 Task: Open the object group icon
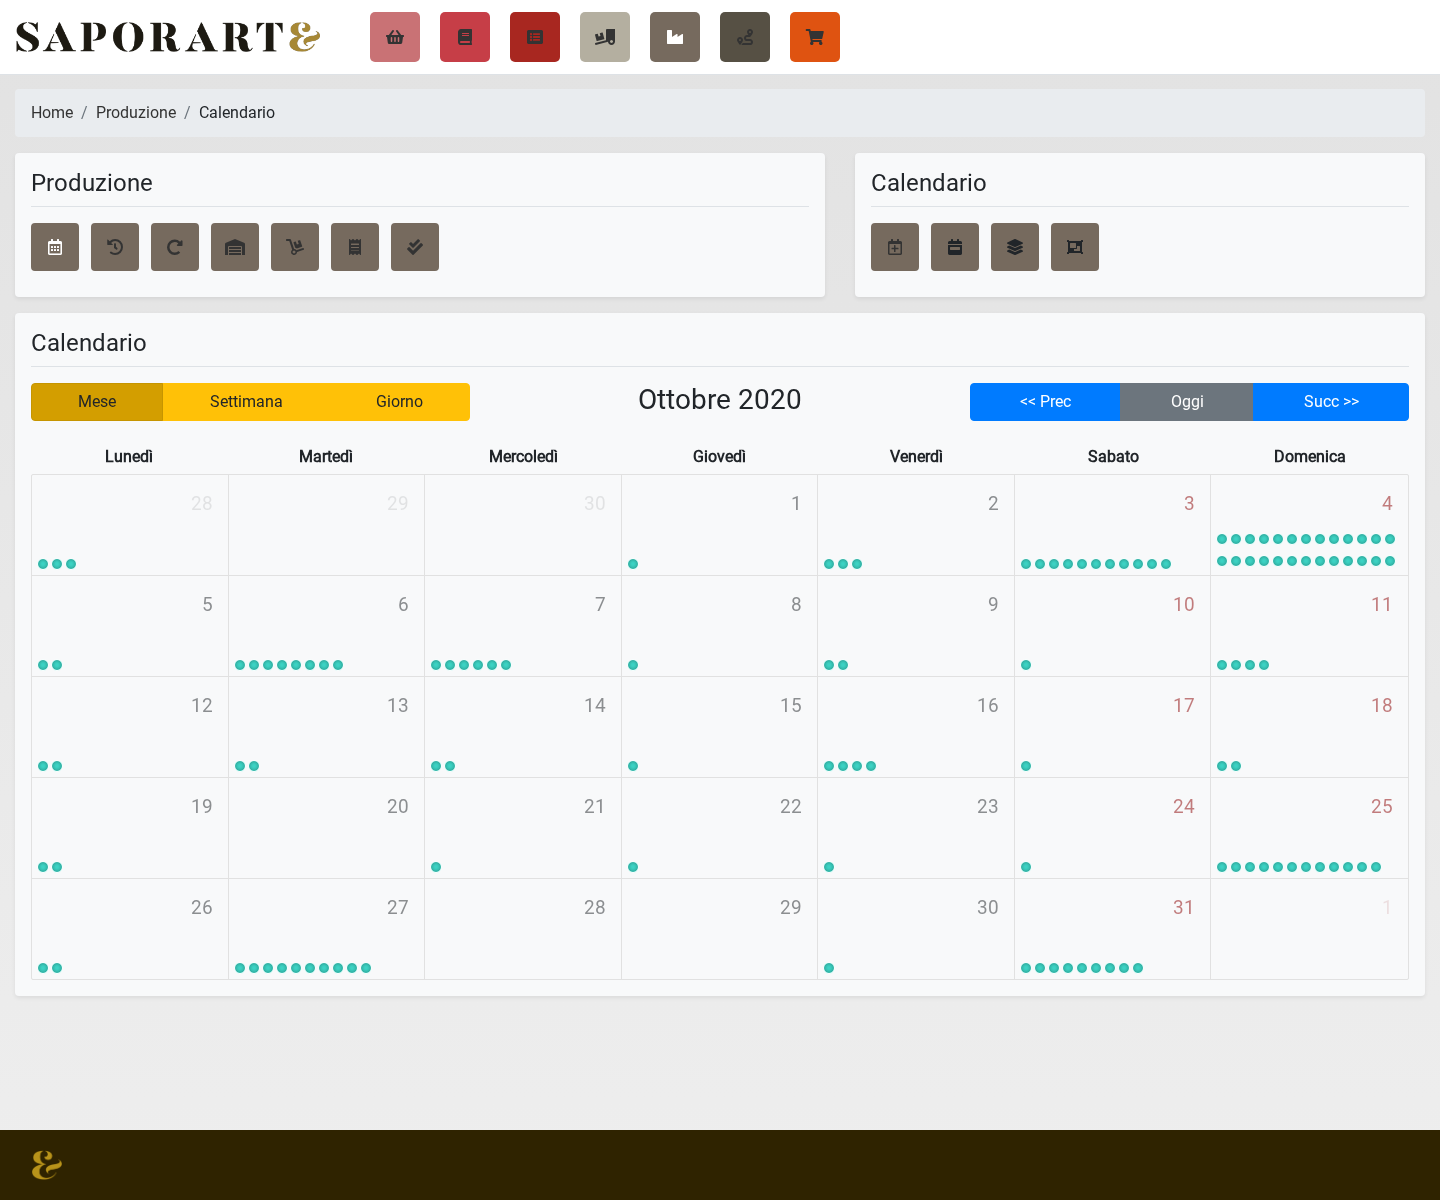click(x=1075, y=247)
